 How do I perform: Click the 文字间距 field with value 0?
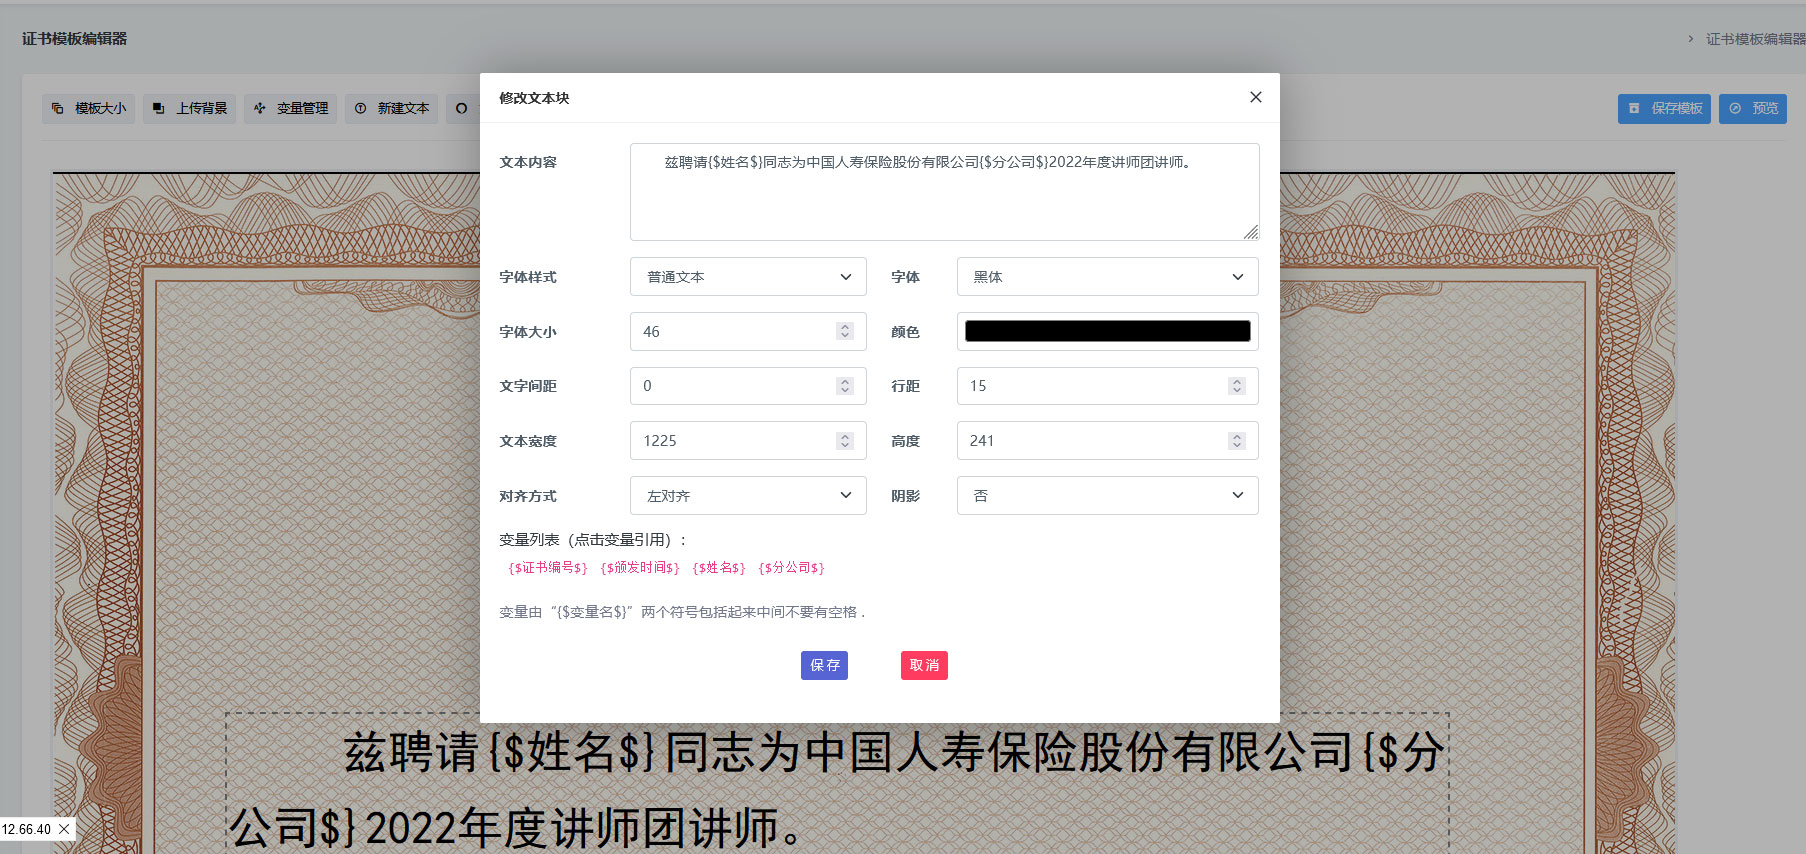tap(748, 386)
